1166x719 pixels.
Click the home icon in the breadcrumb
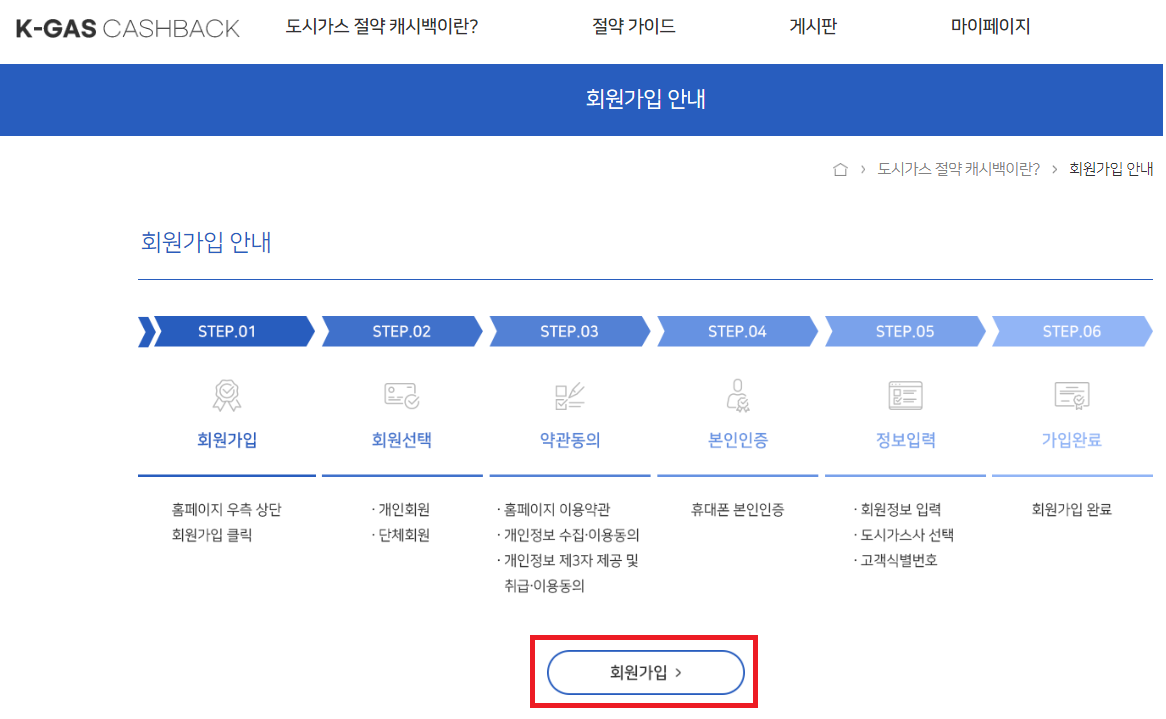tap(839, 169)
